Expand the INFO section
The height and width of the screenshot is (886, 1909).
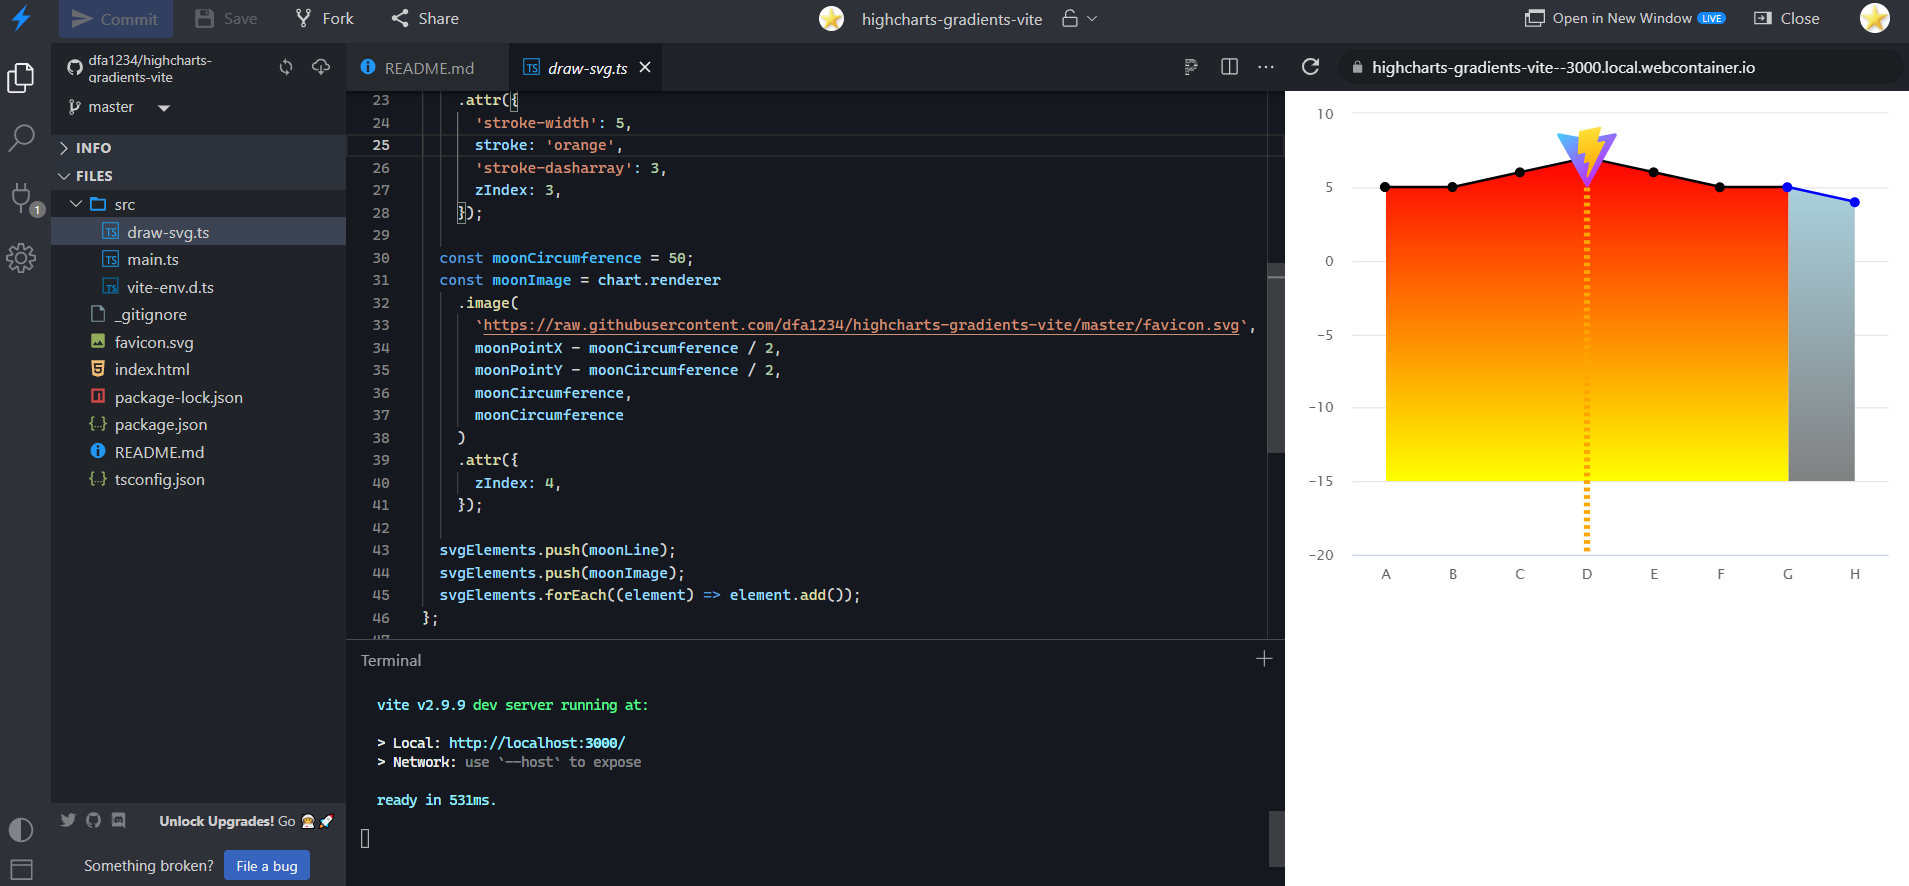click(198, 148)
